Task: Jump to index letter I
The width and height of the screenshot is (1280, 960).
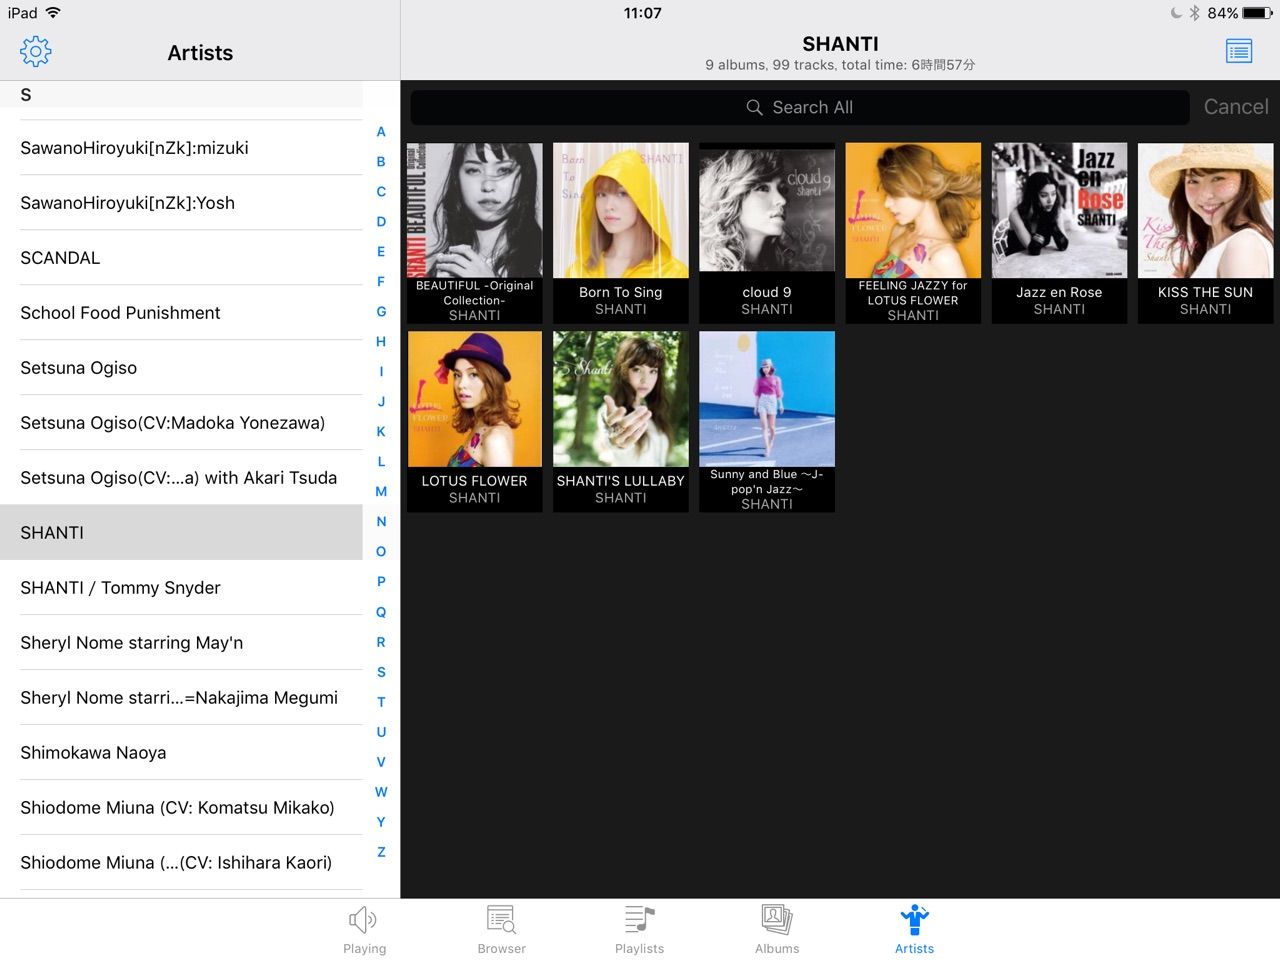Action: pyautogui.click(x=381, y=372)
